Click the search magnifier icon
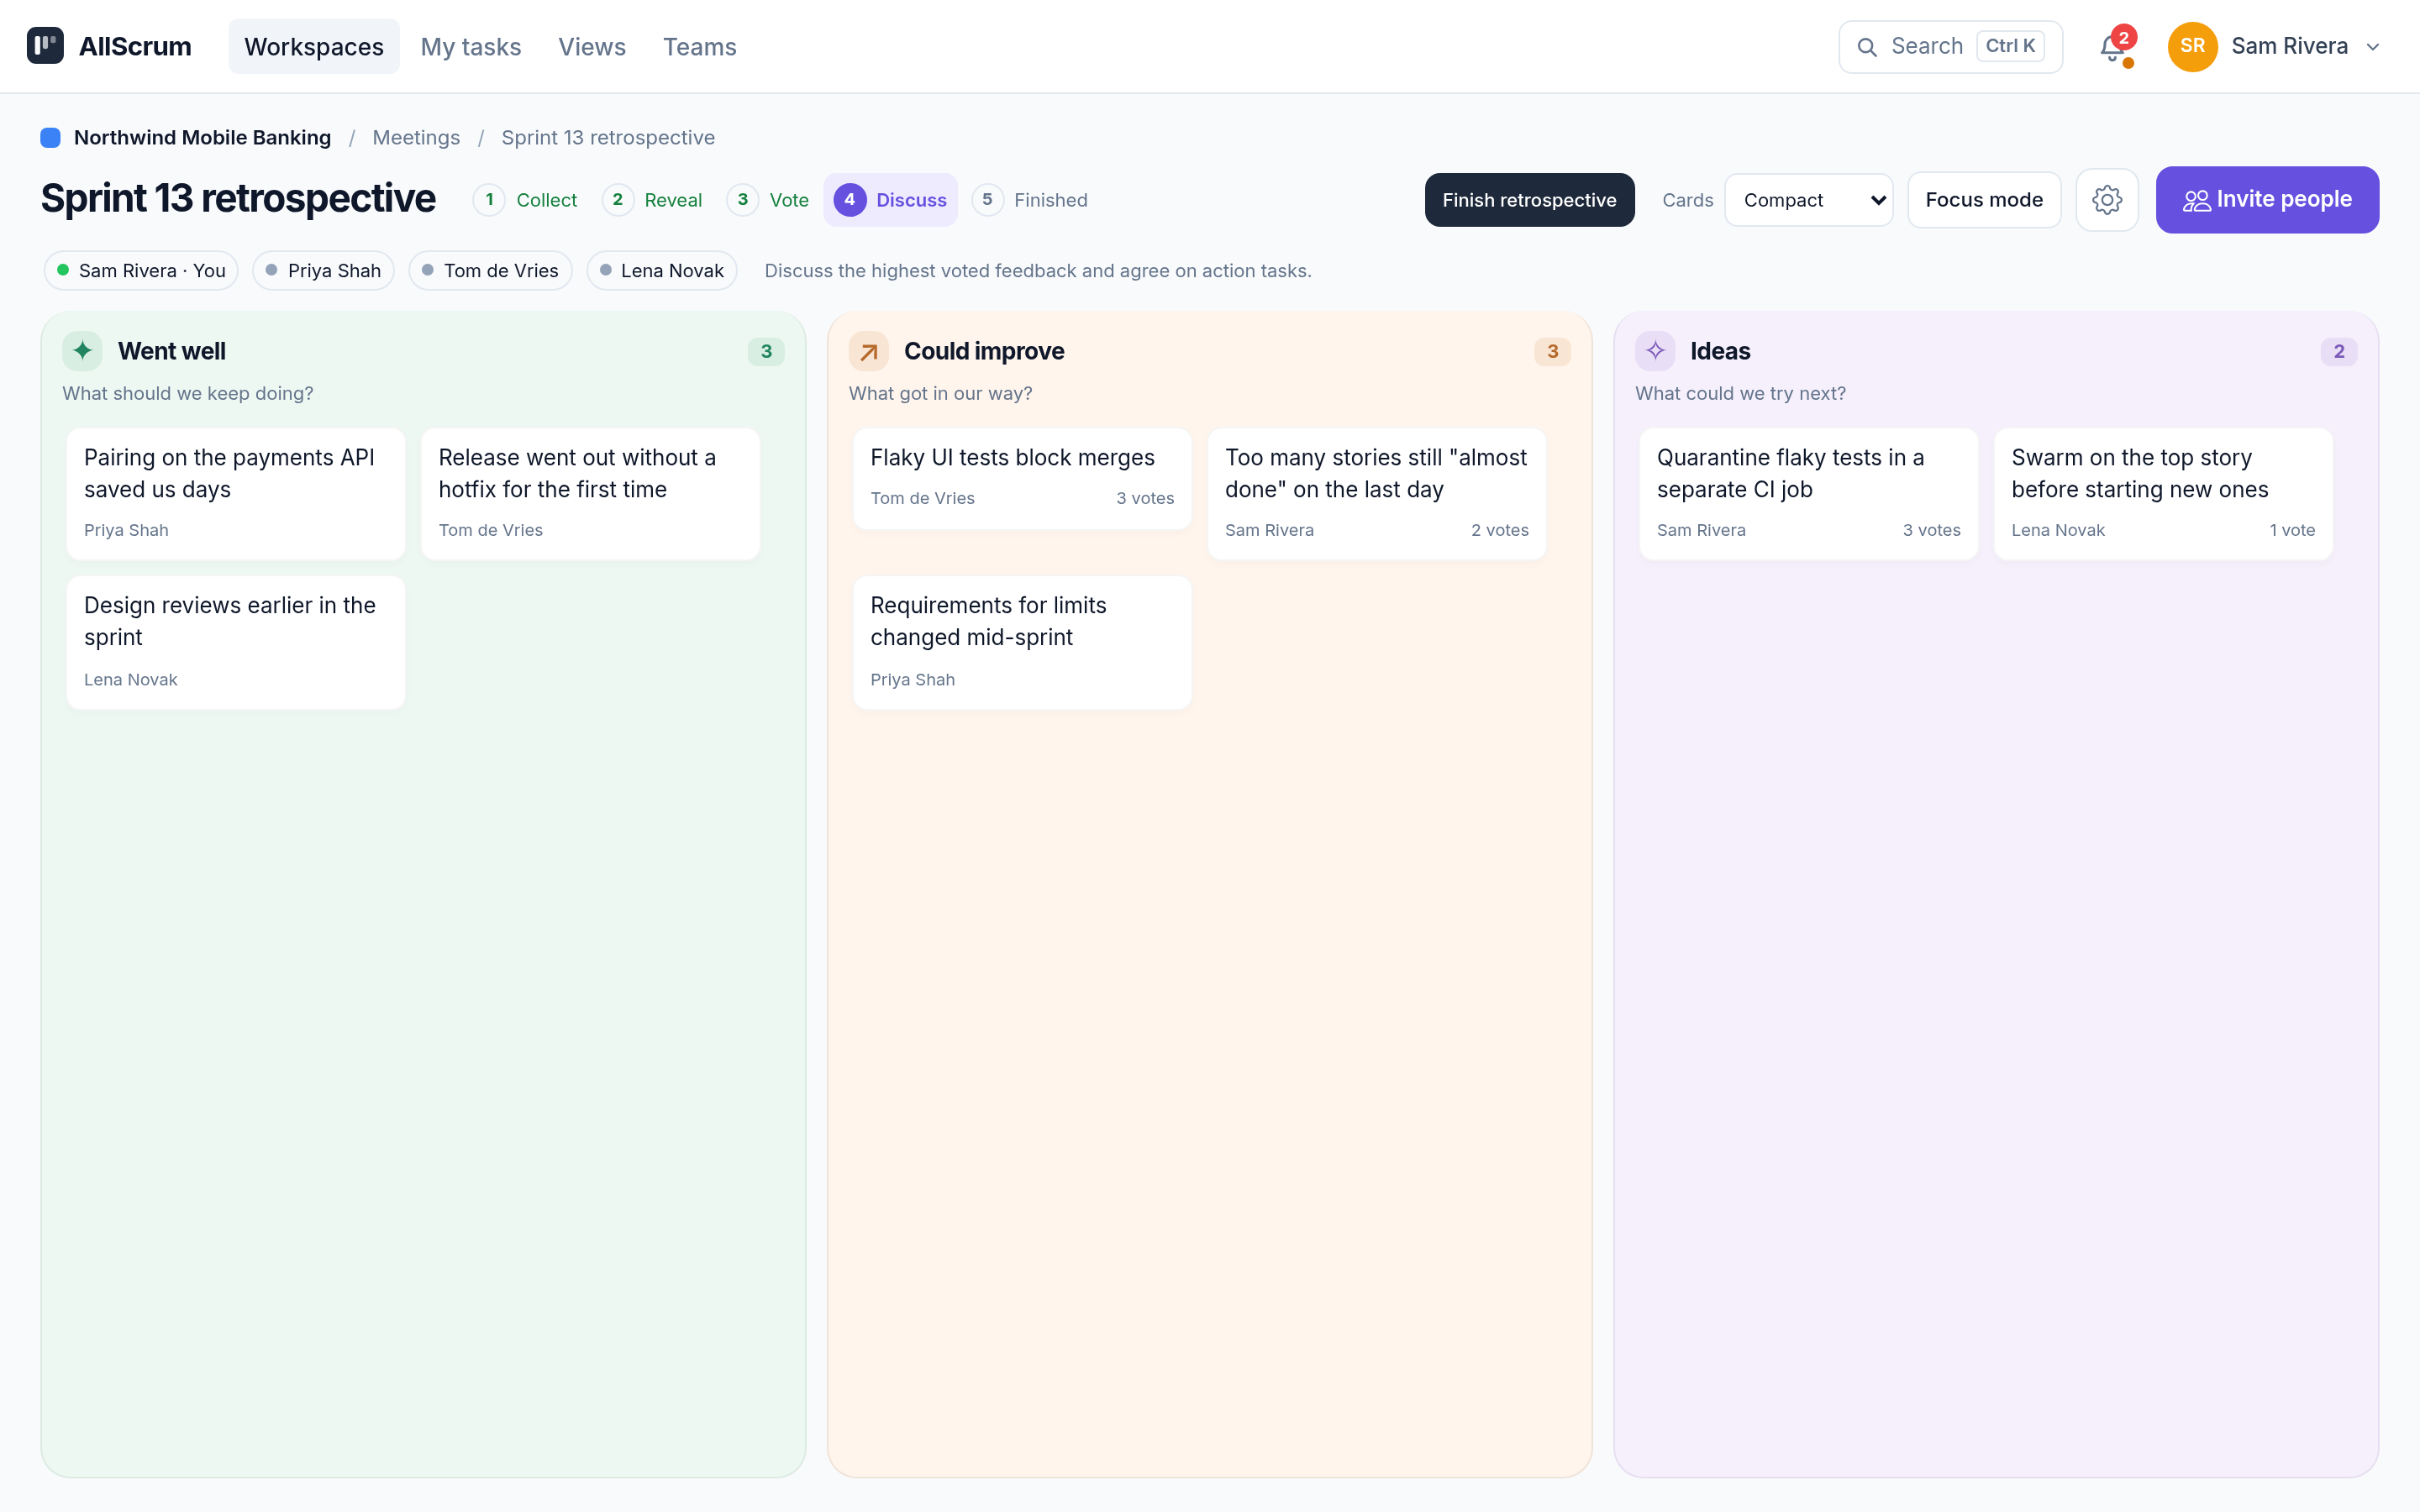The image size is (2420, 1512). coord(1866,47)
